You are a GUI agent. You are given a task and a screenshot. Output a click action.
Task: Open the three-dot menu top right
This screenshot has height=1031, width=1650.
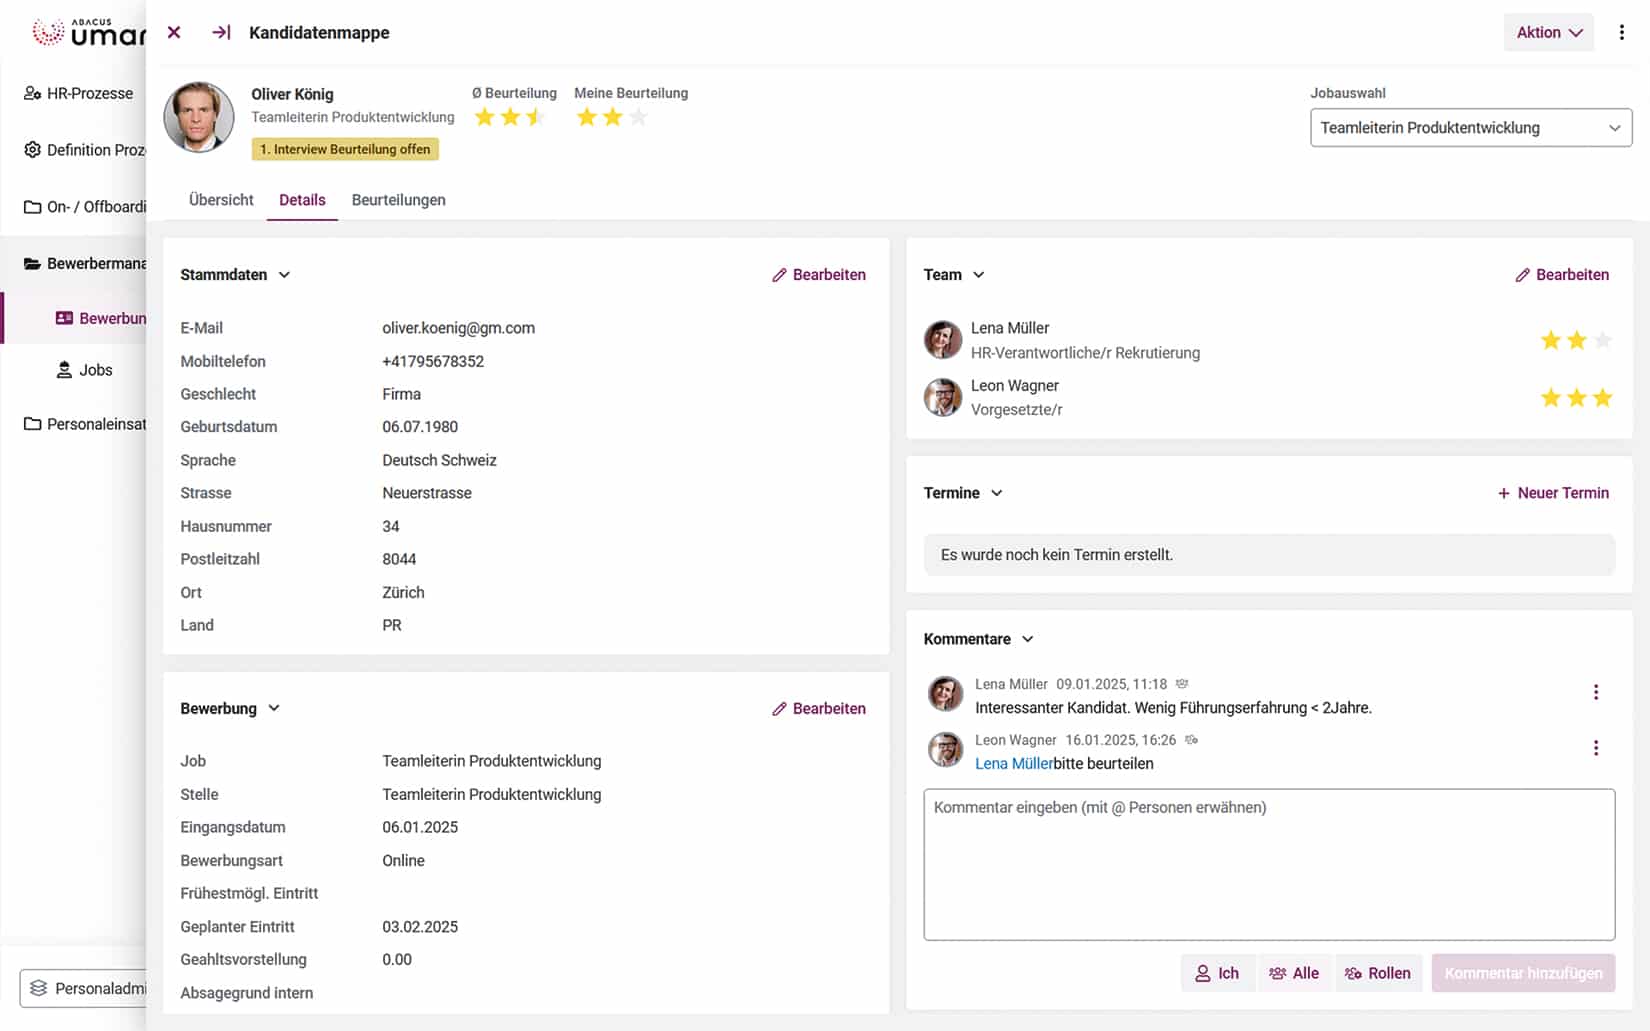1622,32
